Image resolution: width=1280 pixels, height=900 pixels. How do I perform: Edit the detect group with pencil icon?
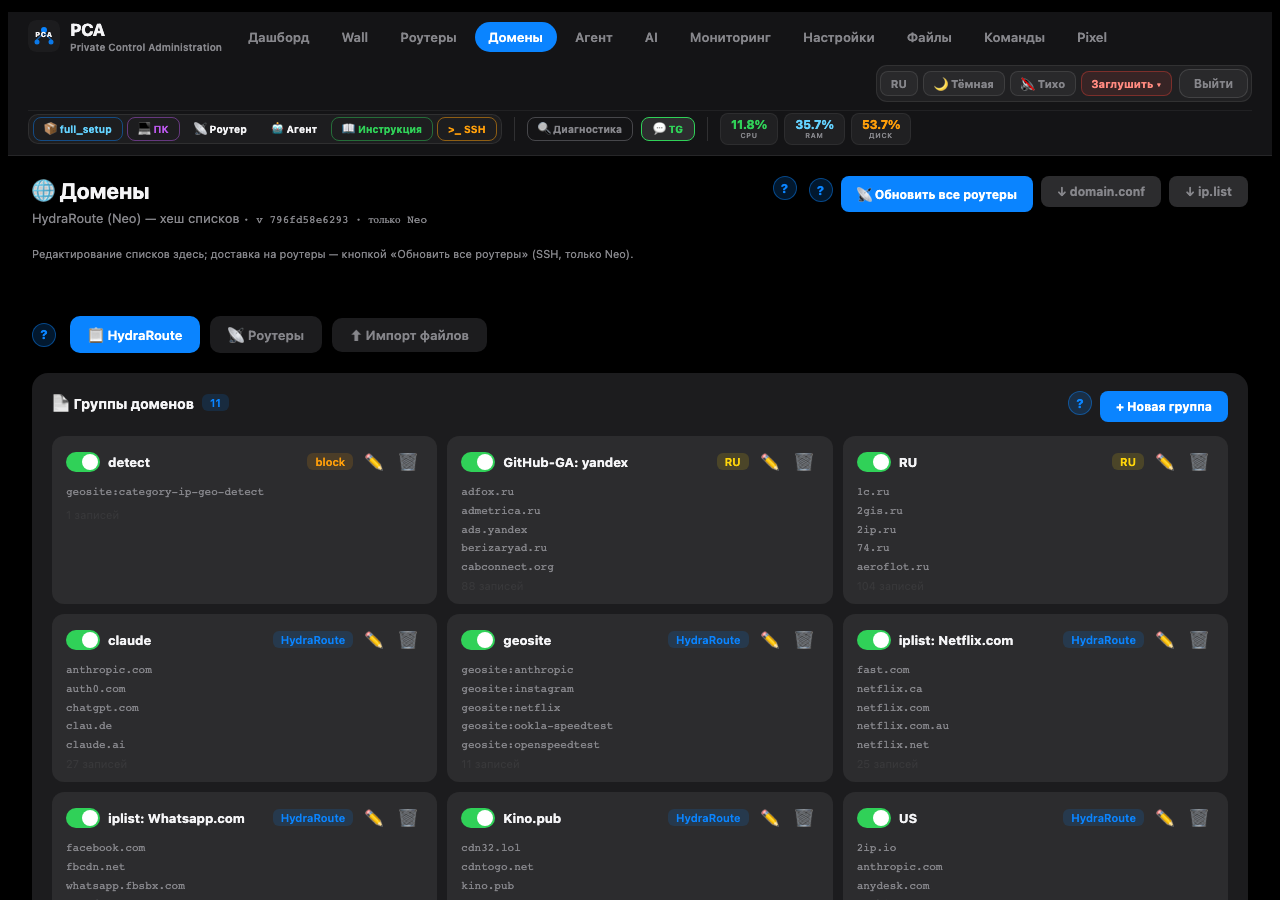(374, 462)
